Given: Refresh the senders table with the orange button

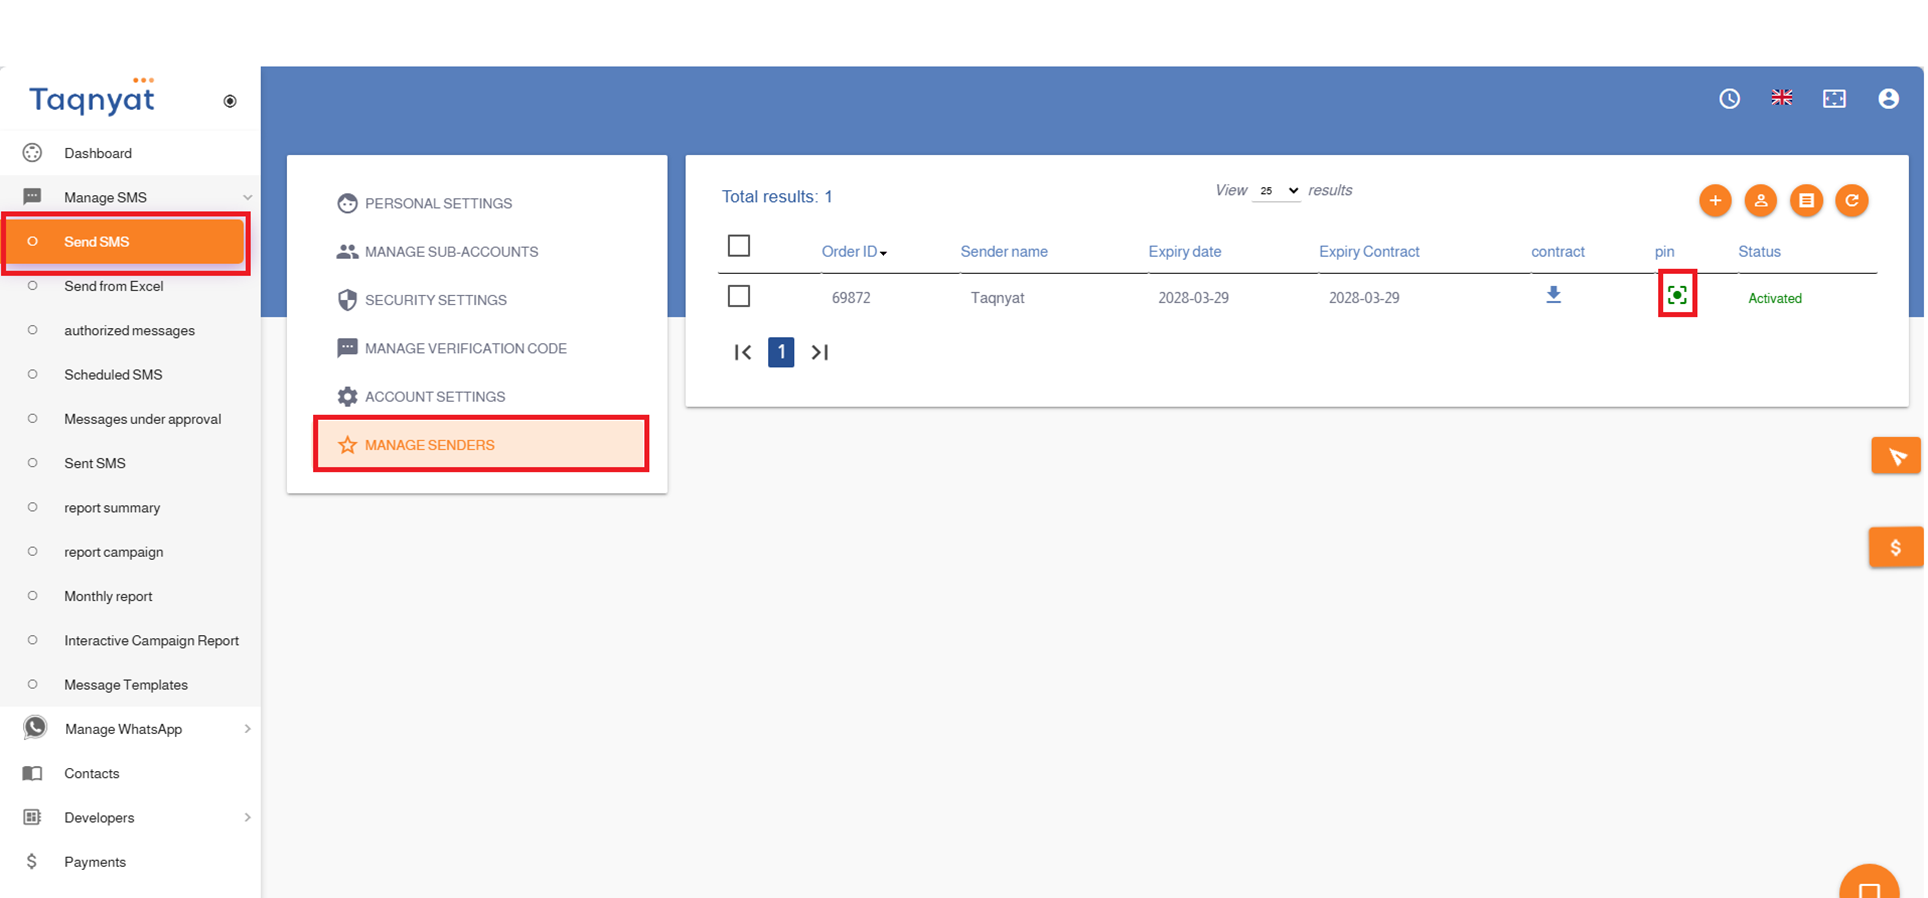Looking at the screenshot, I should pos(1852,201).
